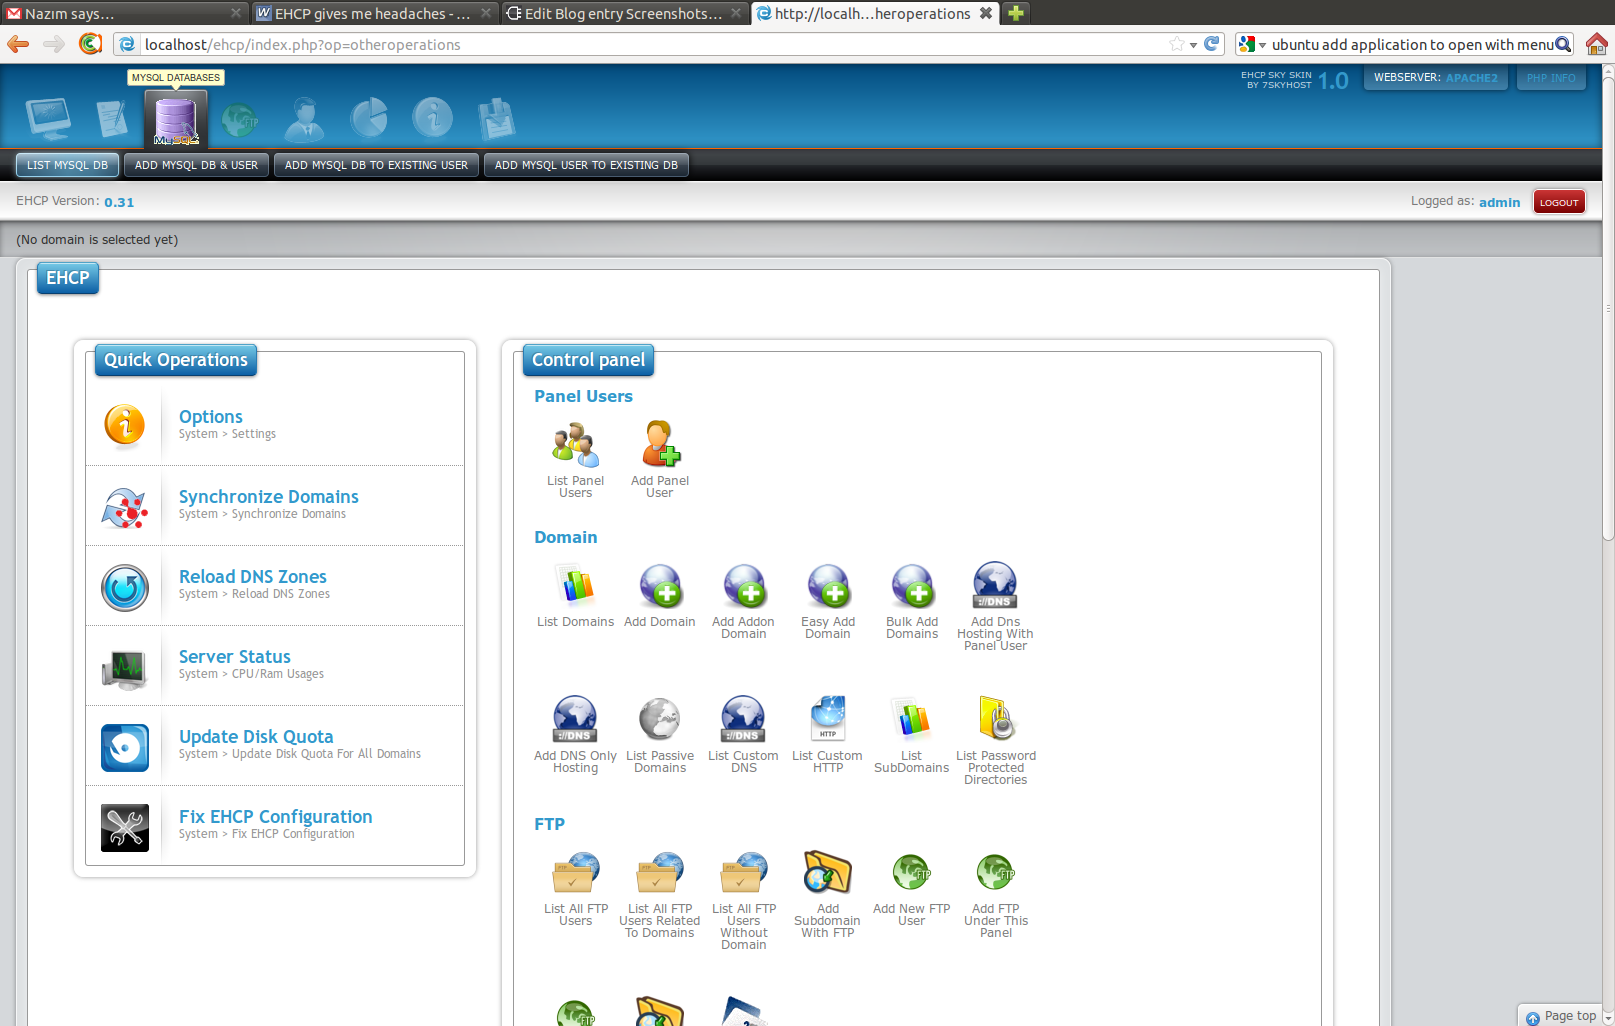Open the Update Disk Quota link
This screenshot has width=1615, height=1026.
point(256,736)
